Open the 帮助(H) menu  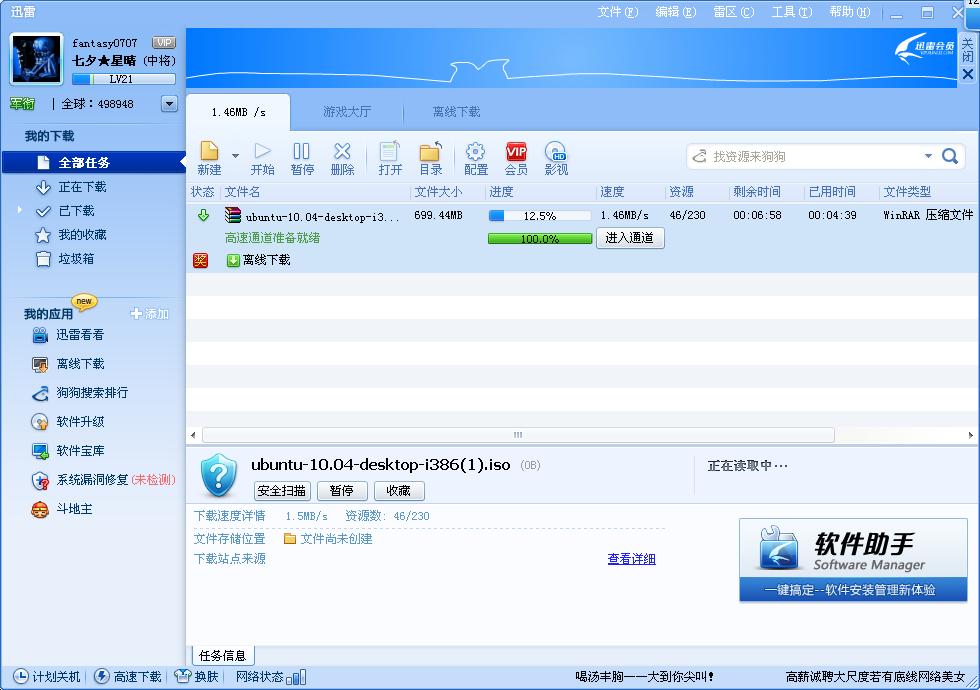coord(850,12)
